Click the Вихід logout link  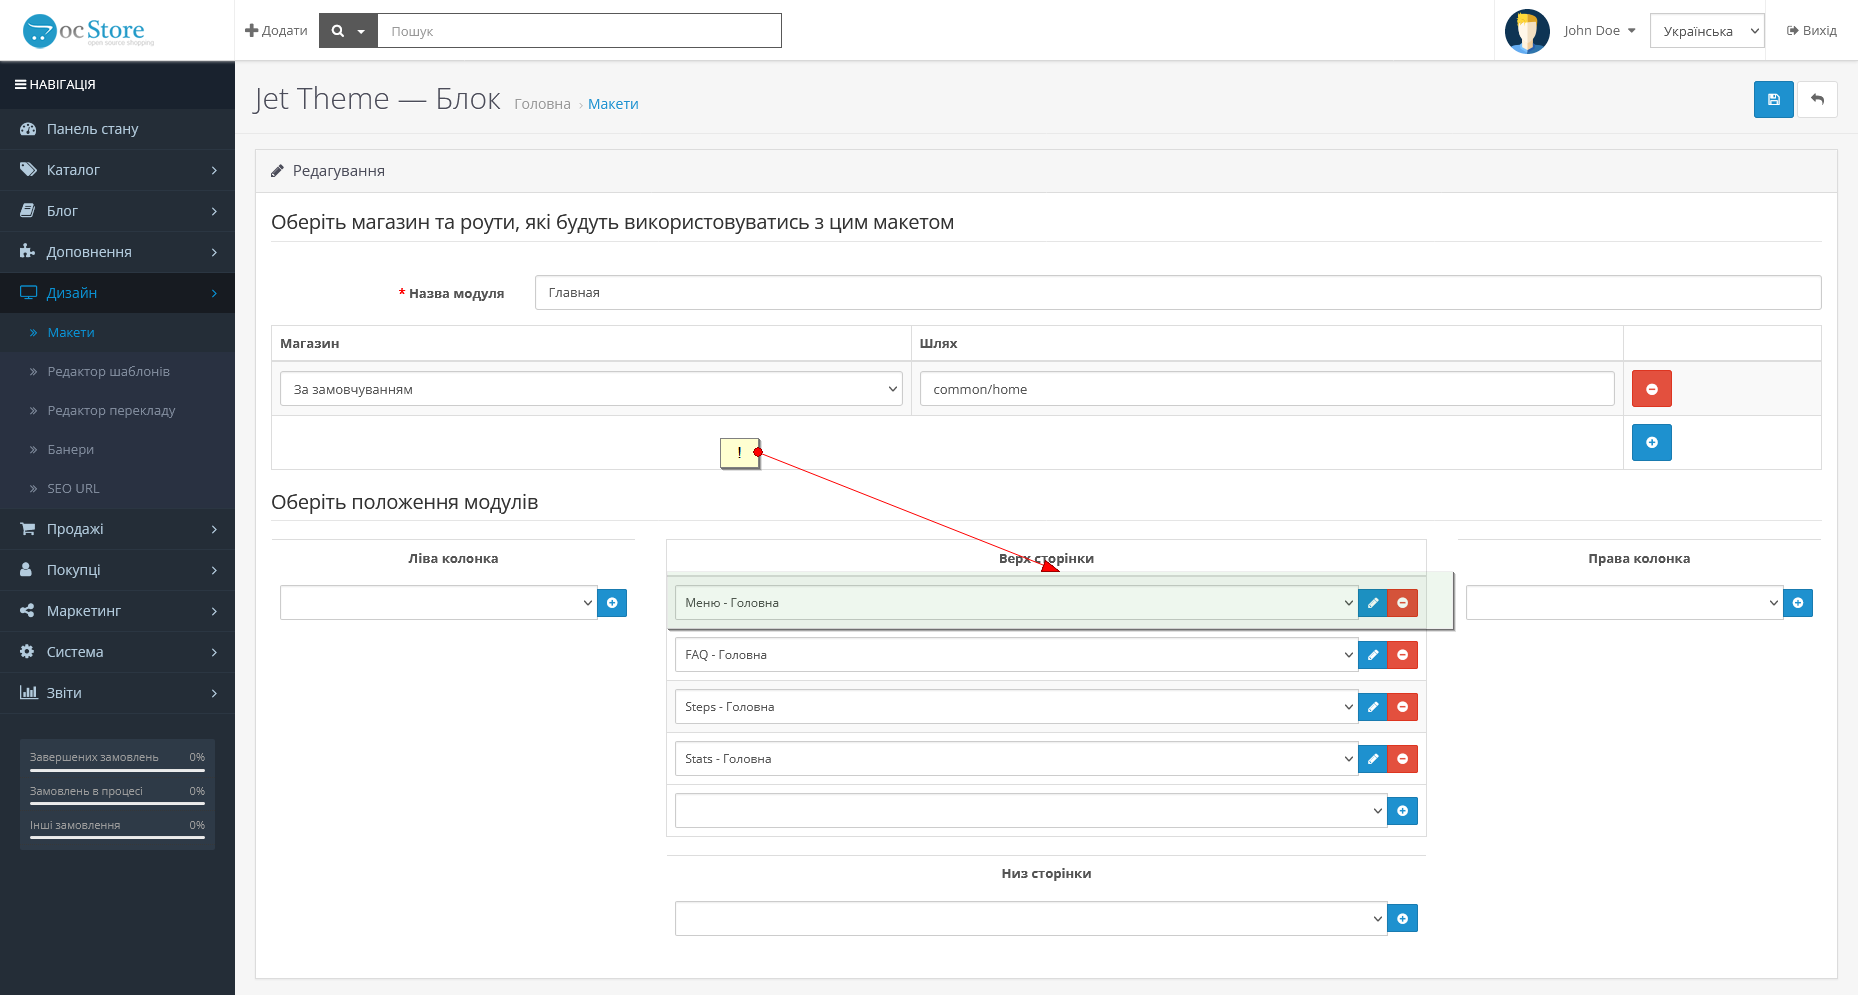point(1812,31)
